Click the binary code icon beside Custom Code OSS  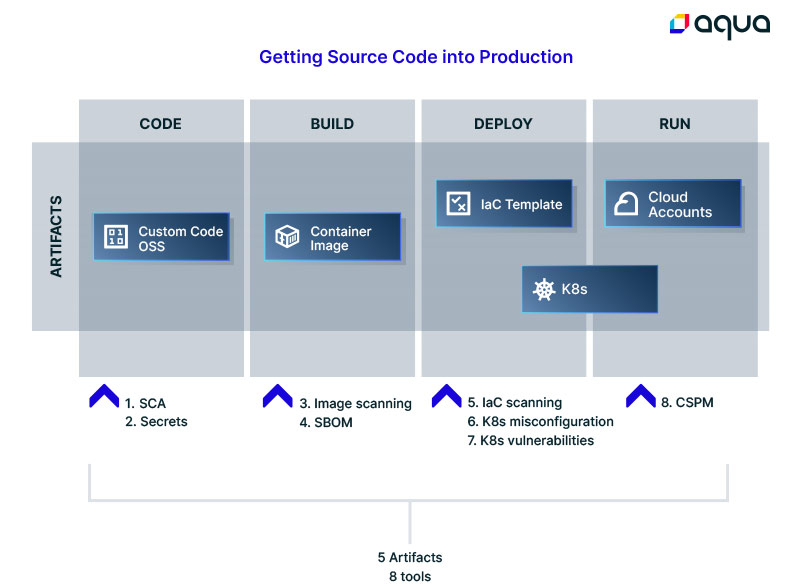[116, 237]
